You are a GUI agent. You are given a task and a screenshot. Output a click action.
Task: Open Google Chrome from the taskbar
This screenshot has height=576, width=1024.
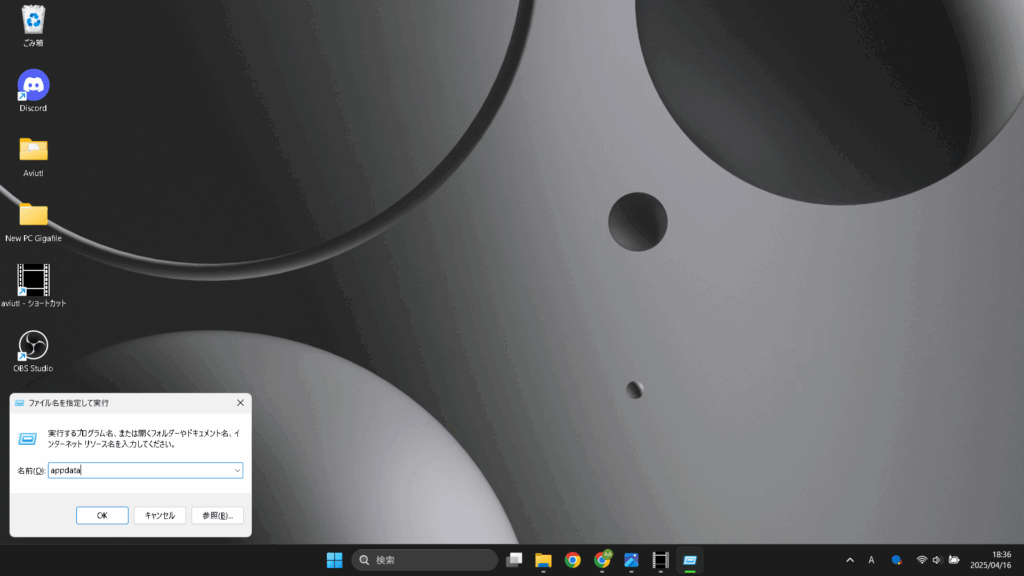(x=572, y=560)
